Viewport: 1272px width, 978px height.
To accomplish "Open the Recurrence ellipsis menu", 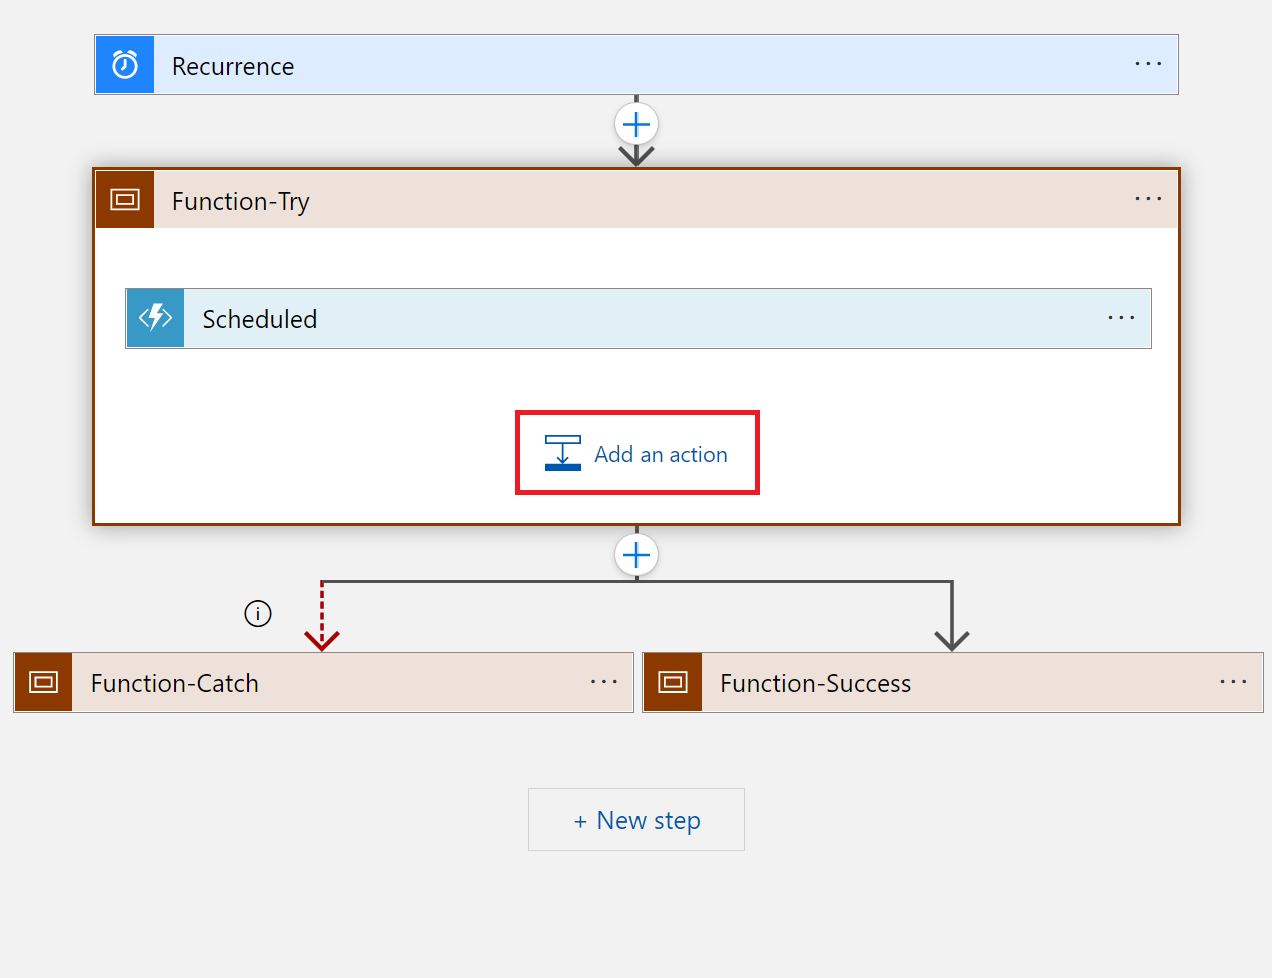I will click(x=1148, y=64).
